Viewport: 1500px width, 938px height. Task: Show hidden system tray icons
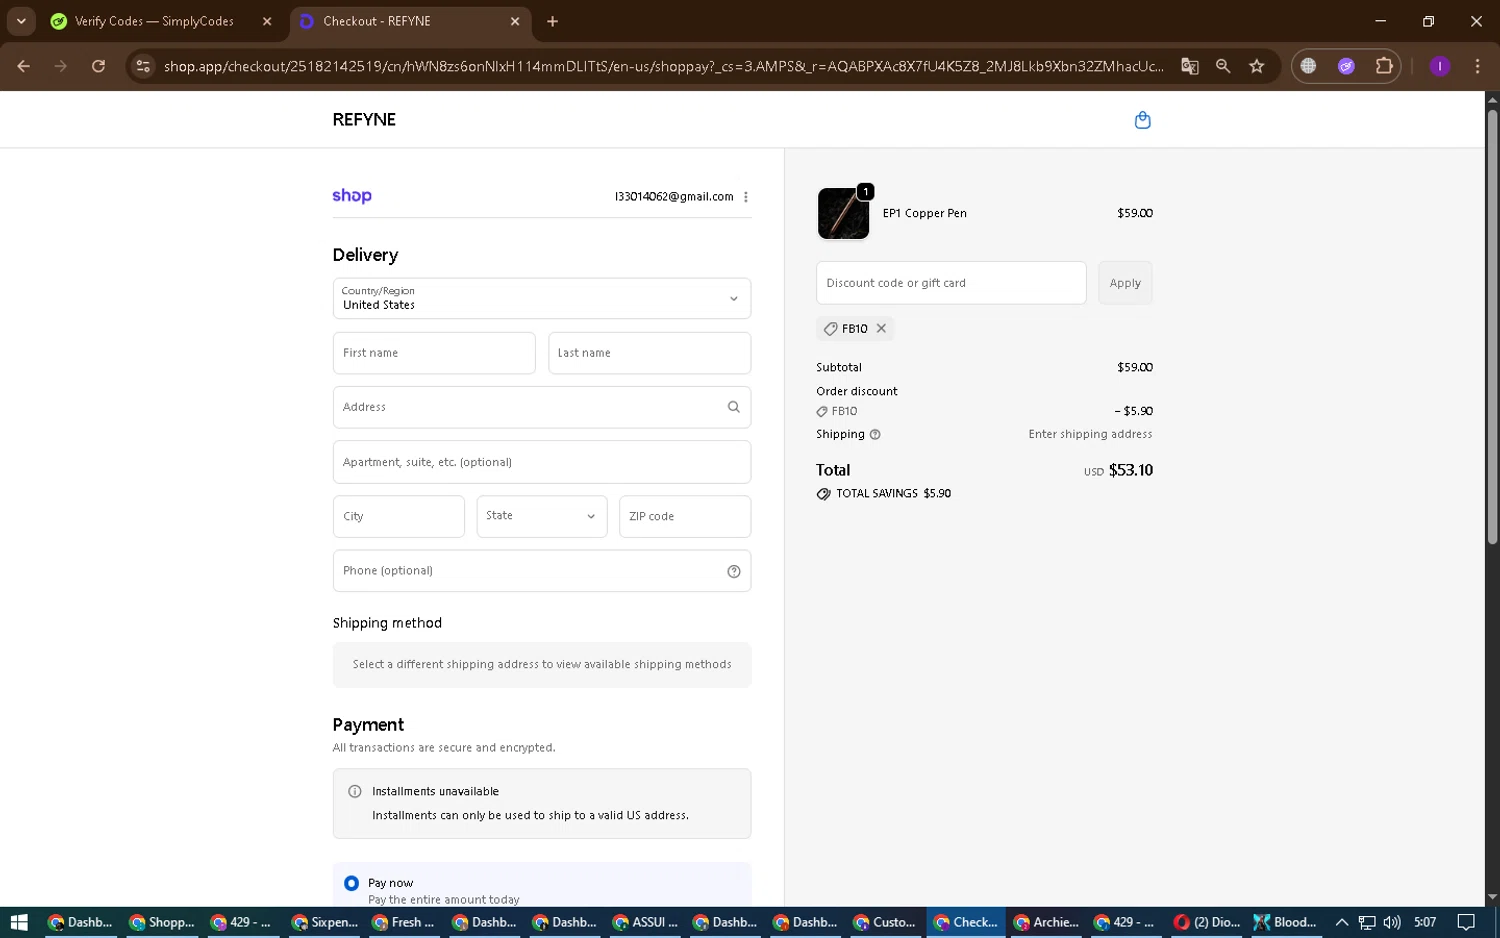(x=1342, y=922)
